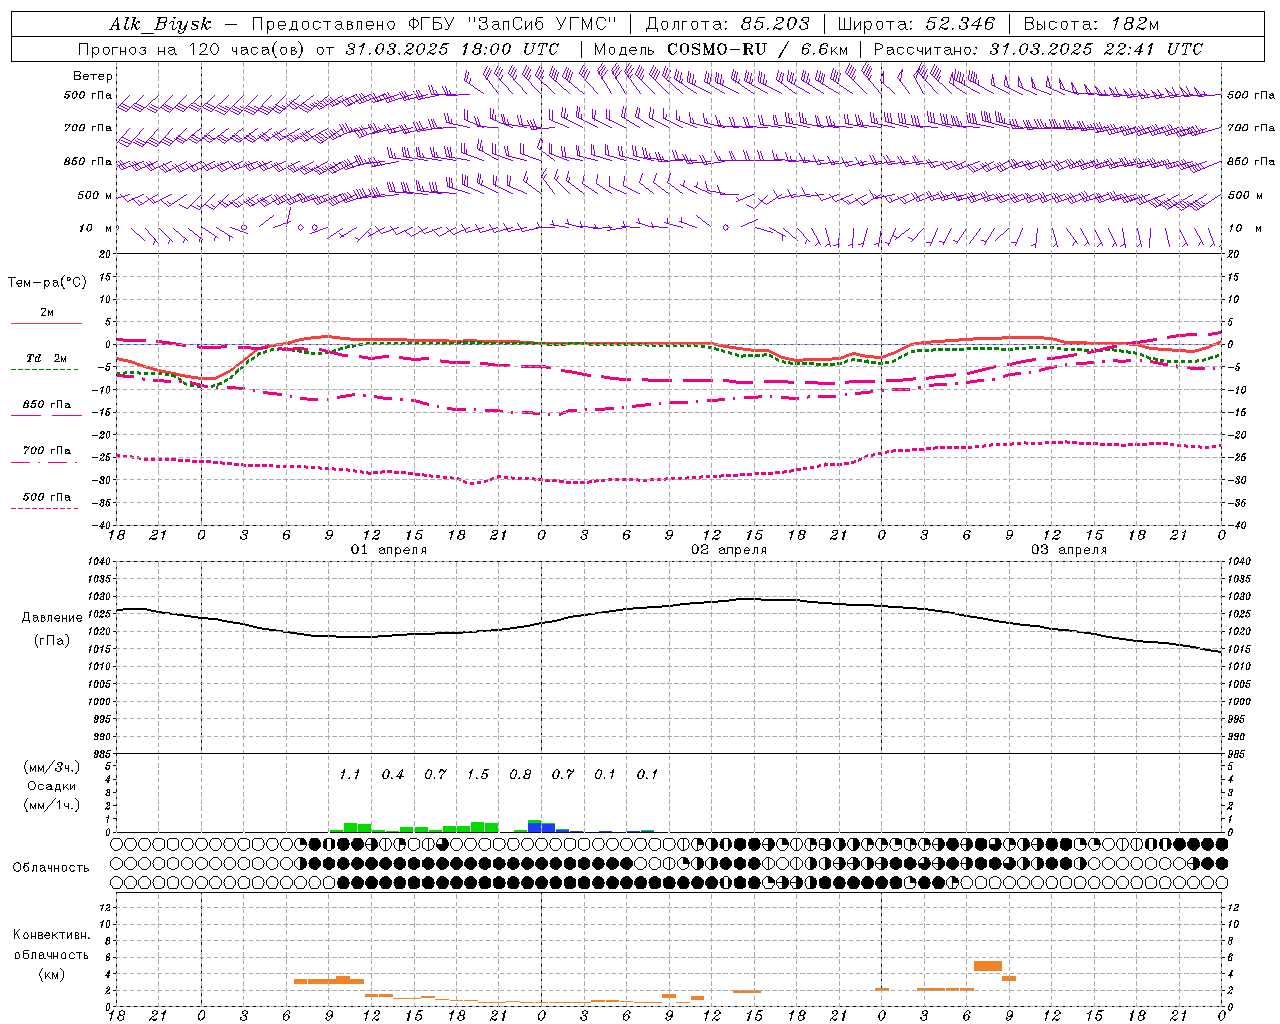The image size is (1280, 1024).
Task: Select the Облачность cloudiness row label
Action: click(51, 867)
